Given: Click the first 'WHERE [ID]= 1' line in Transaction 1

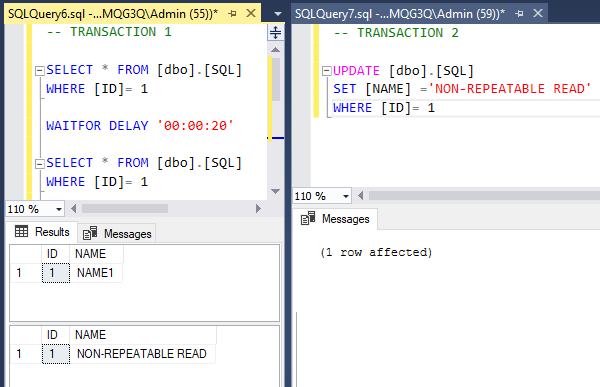Looking at the screenshot, I should pos(97,89).
